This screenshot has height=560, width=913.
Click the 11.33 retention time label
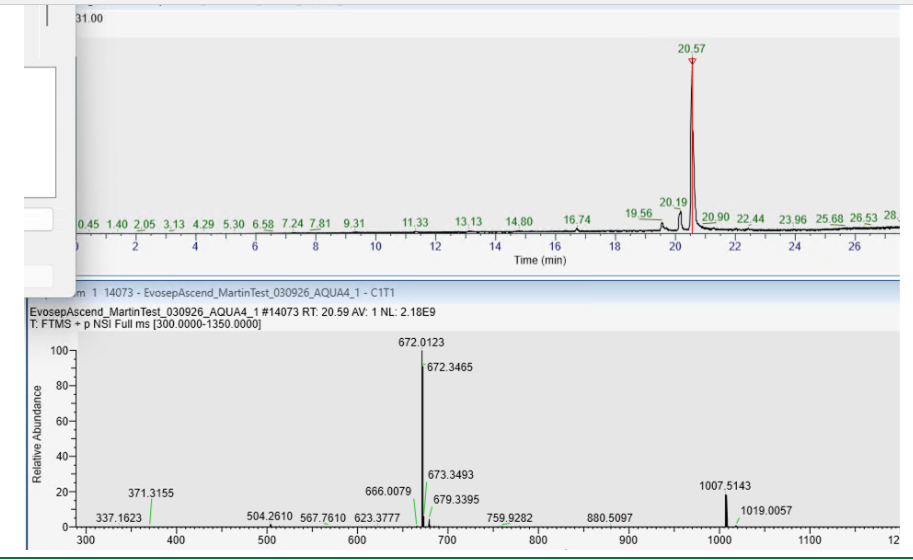coord(415,222)
